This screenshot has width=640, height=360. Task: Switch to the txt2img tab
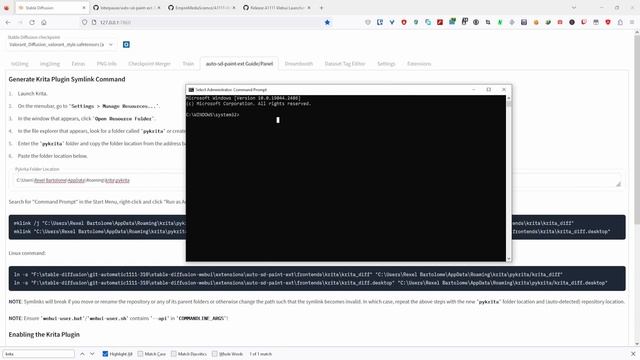click(x=20, y=64)
